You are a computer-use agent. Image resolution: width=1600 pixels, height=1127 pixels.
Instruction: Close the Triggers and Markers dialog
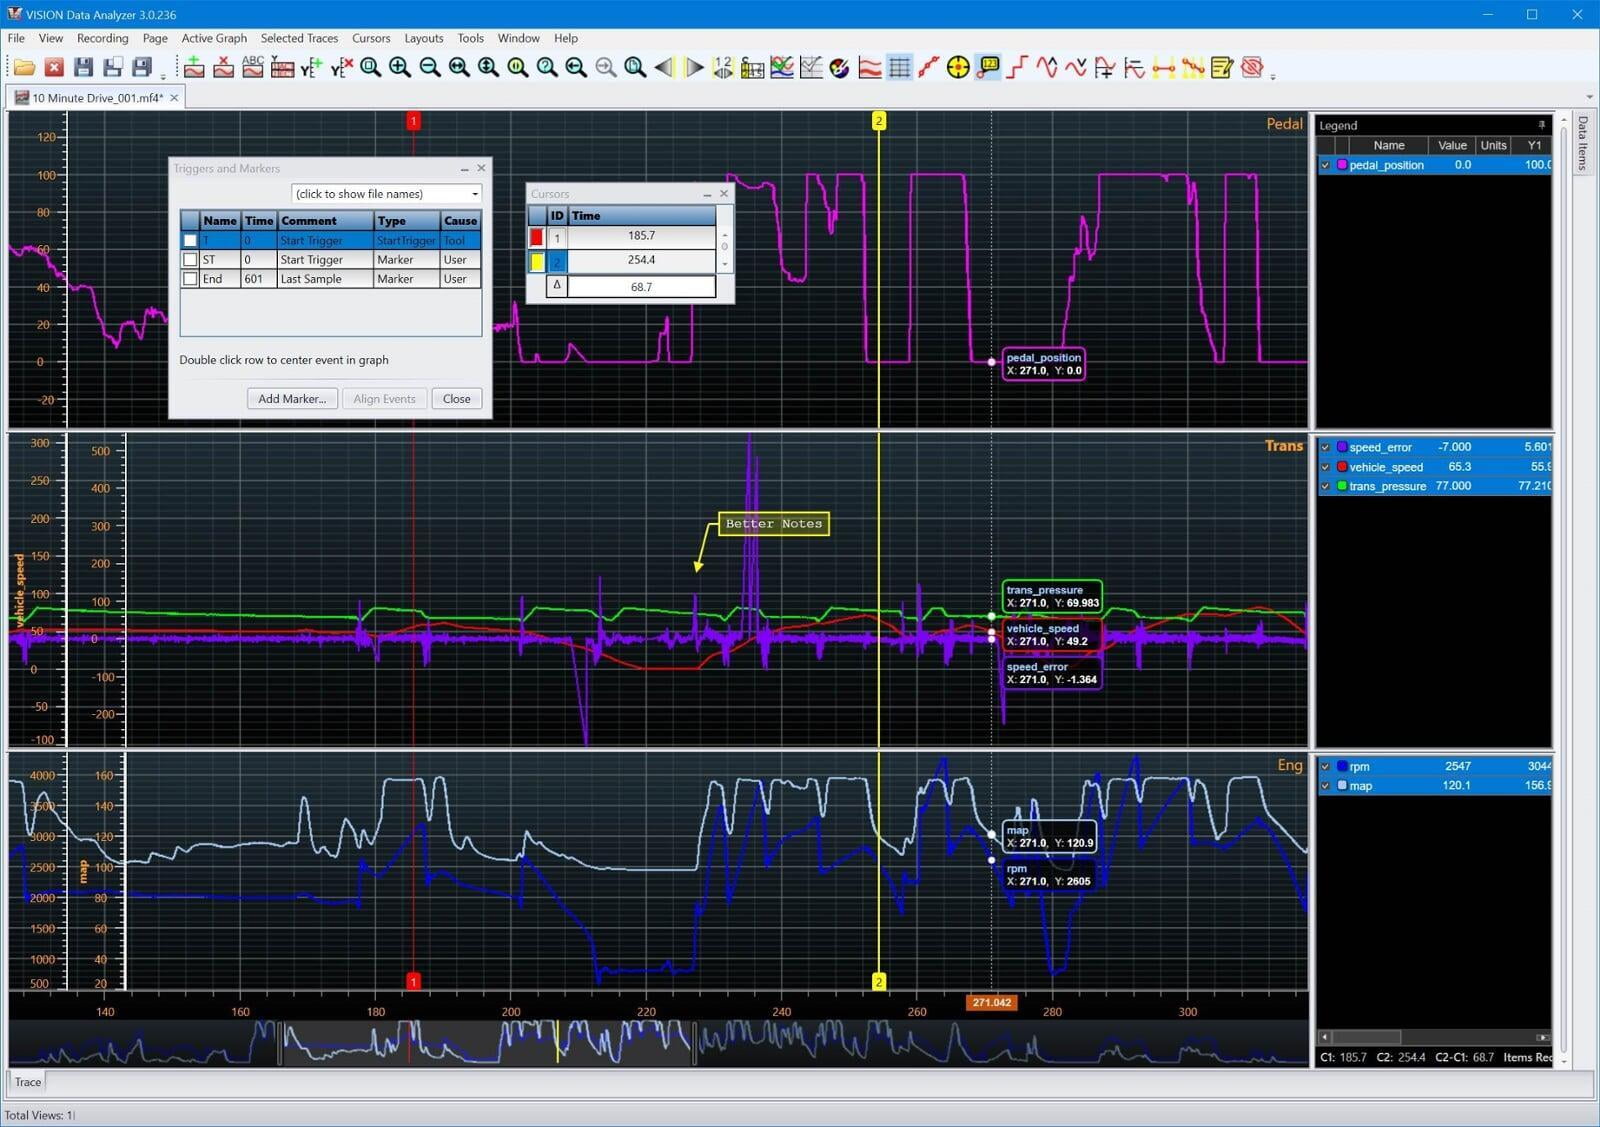pyautogui.click(x=483, y=168)
